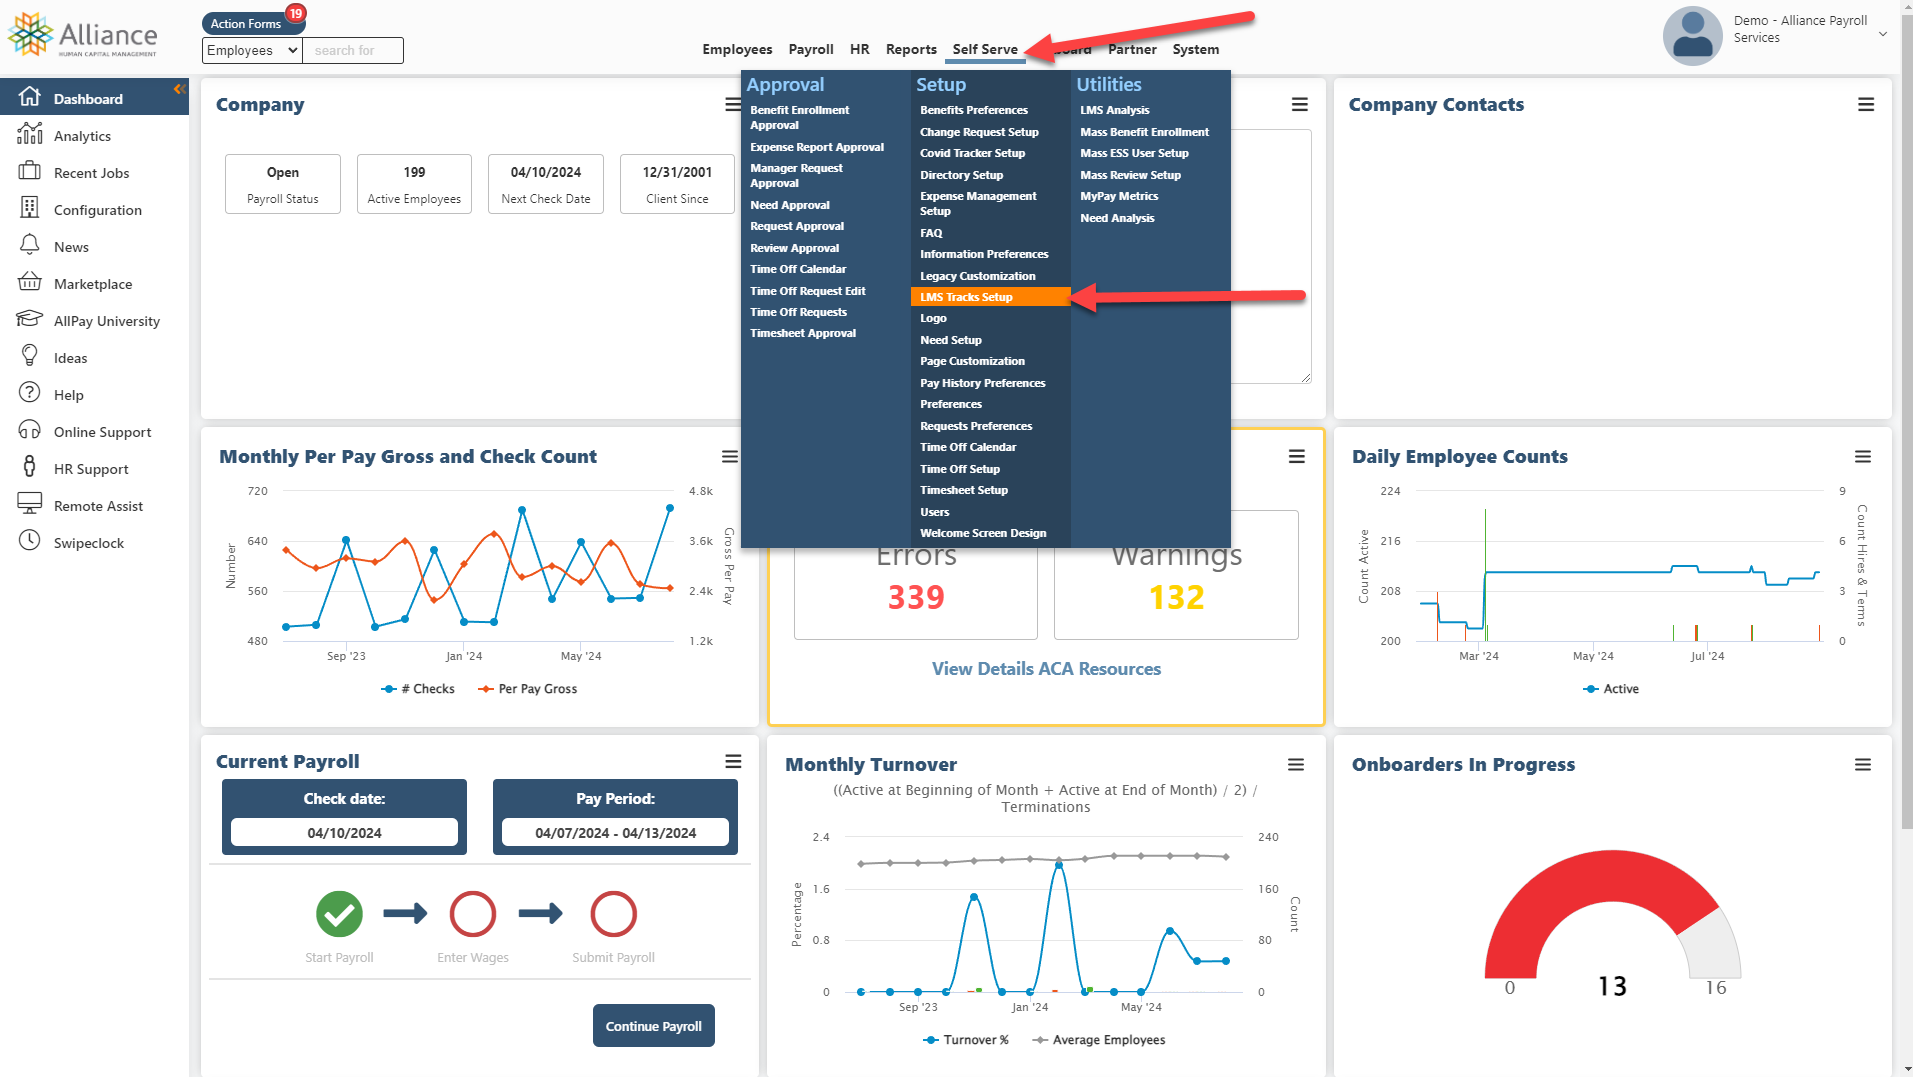
Task: Expand the account dropdown chevron
Action: tap(1883, 34)
